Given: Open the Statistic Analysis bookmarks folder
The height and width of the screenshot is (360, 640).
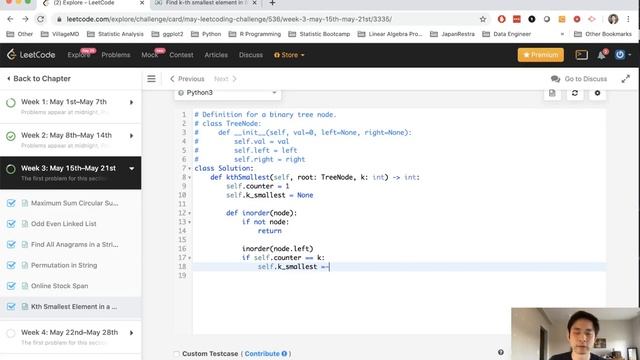Looking at the screenshot, I should pos(115,34).
